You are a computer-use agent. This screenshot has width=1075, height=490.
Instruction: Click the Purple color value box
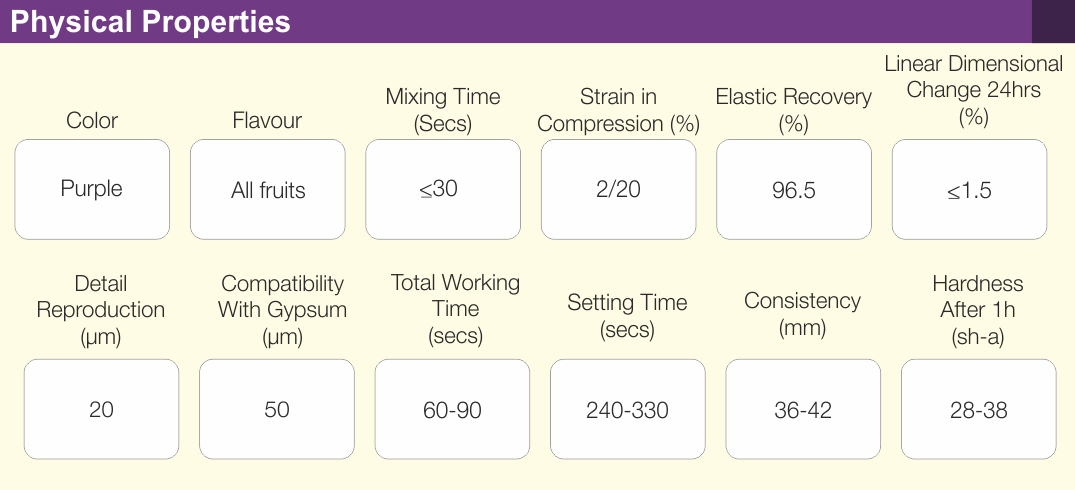(x=92, y=189)
